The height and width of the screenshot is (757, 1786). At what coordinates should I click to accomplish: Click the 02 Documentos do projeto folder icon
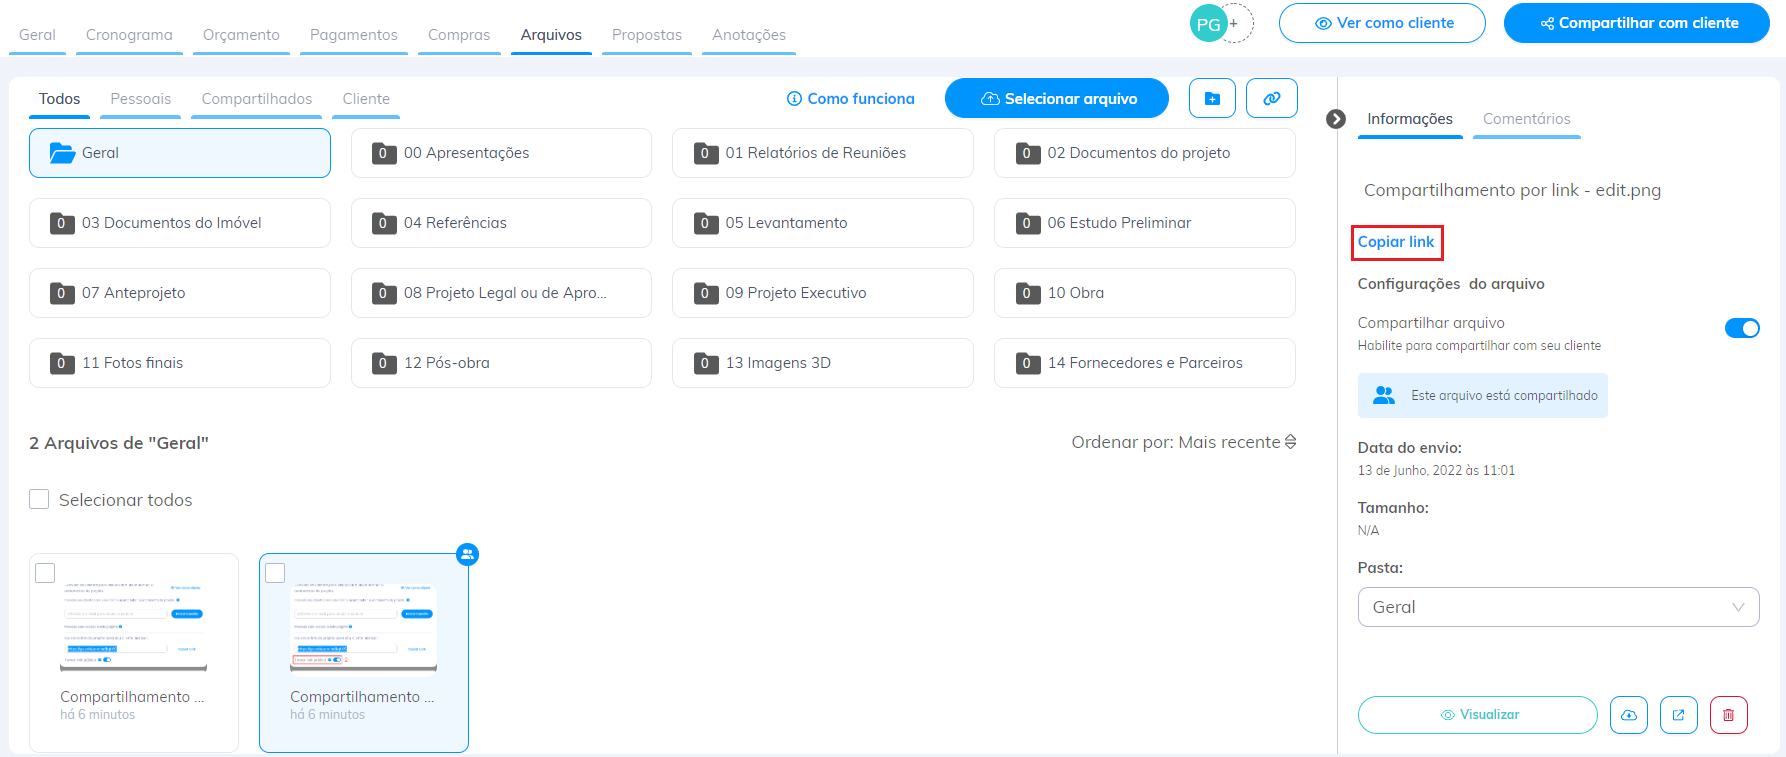[x=1027, y=153]
